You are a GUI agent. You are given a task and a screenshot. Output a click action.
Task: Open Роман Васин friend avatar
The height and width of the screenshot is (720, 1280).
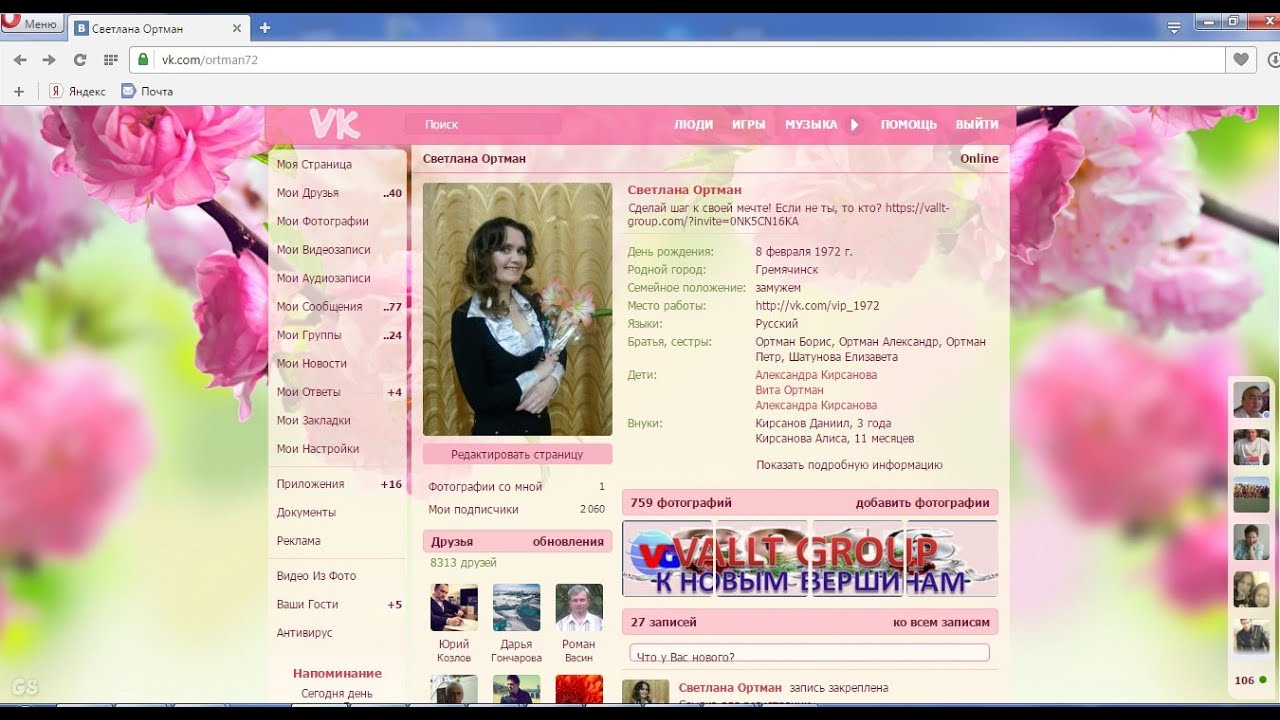(x=579, y=607)
